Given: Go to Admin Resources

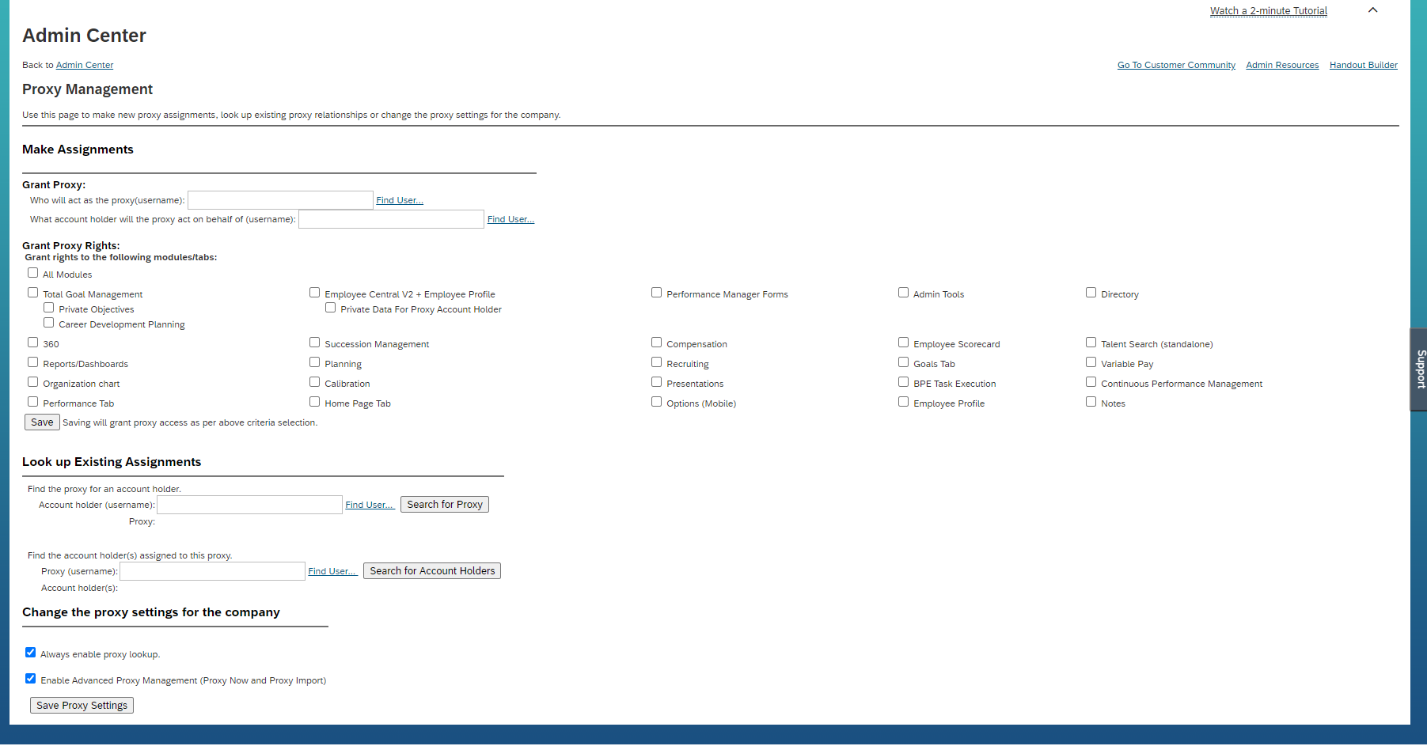Looking at the screenshot, I should coord(1282,65).
